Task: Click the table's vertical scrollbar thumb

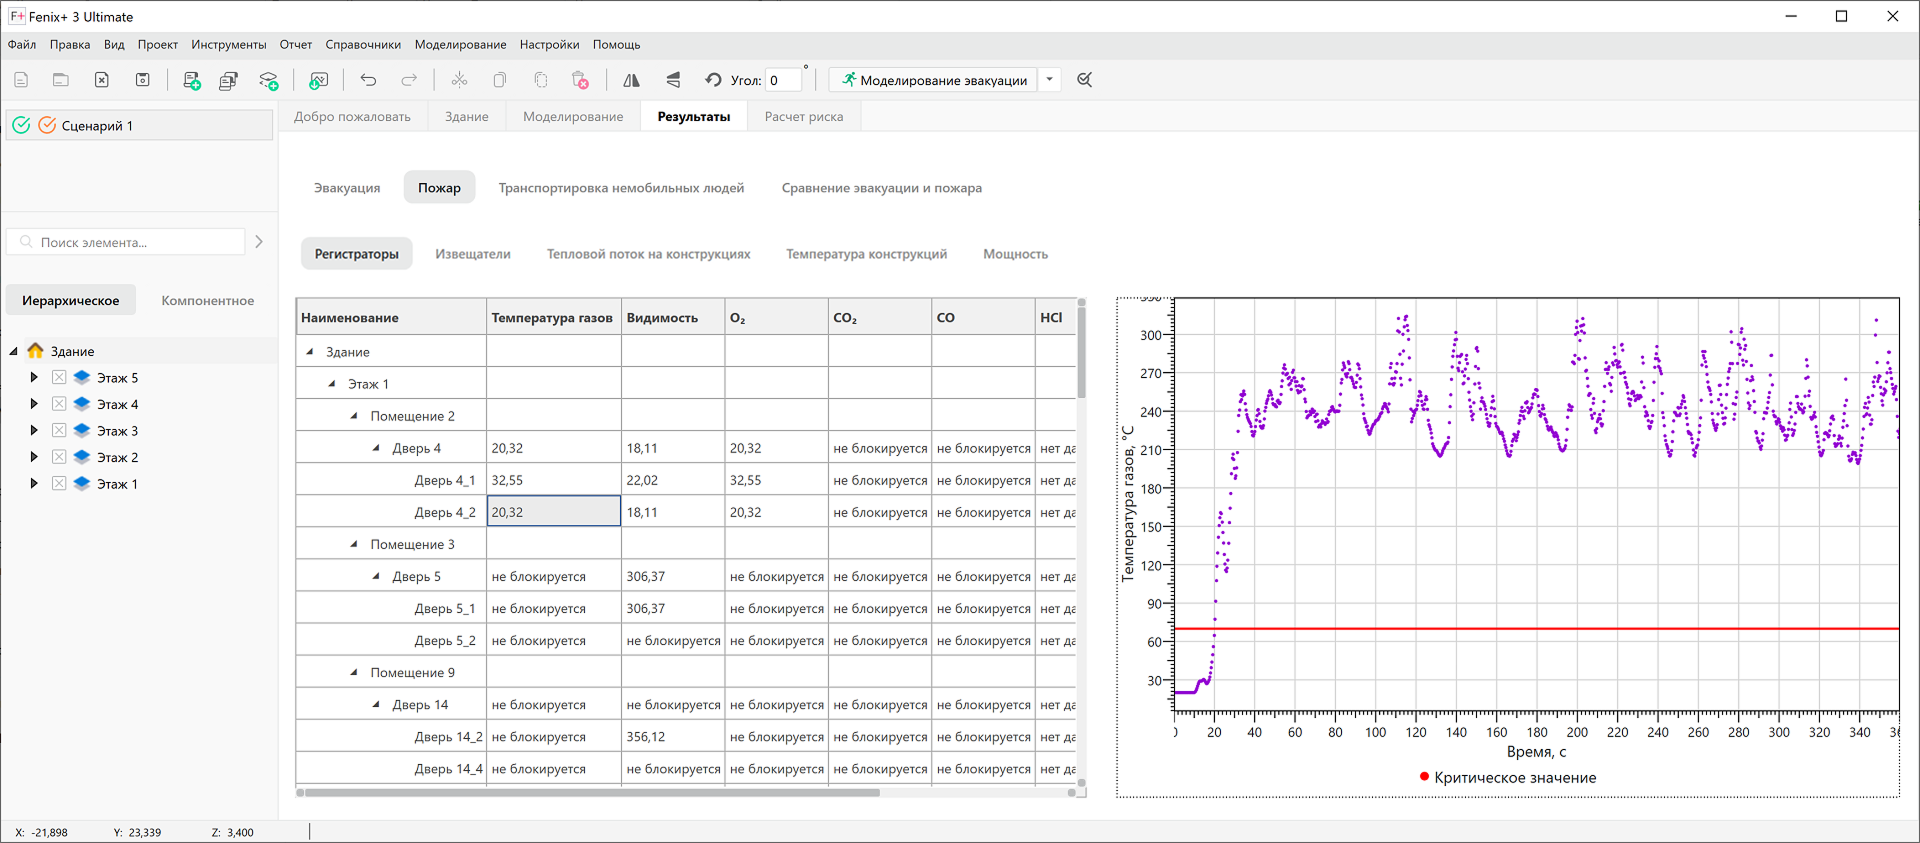Action: (1081, 351)
